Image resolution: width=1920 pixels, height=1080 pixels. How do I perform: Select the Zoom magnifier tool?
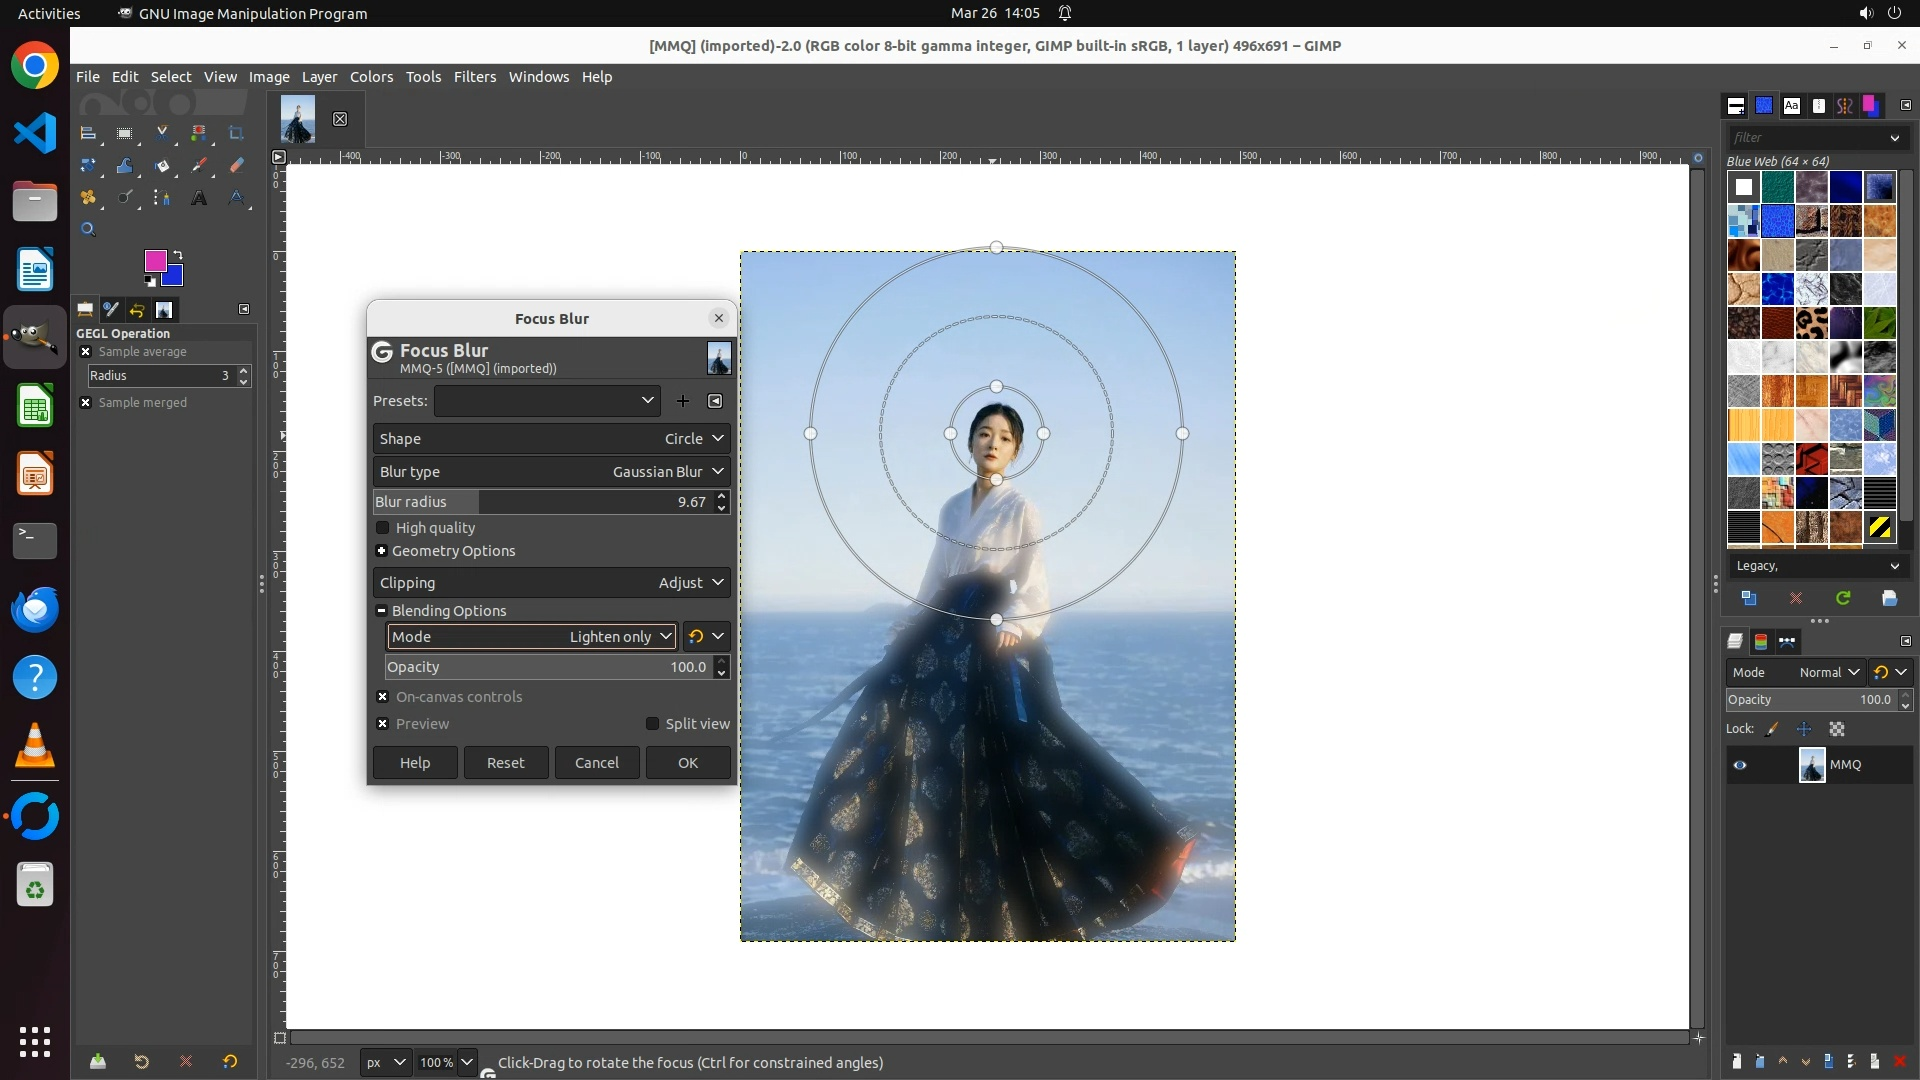click(88, 229)
